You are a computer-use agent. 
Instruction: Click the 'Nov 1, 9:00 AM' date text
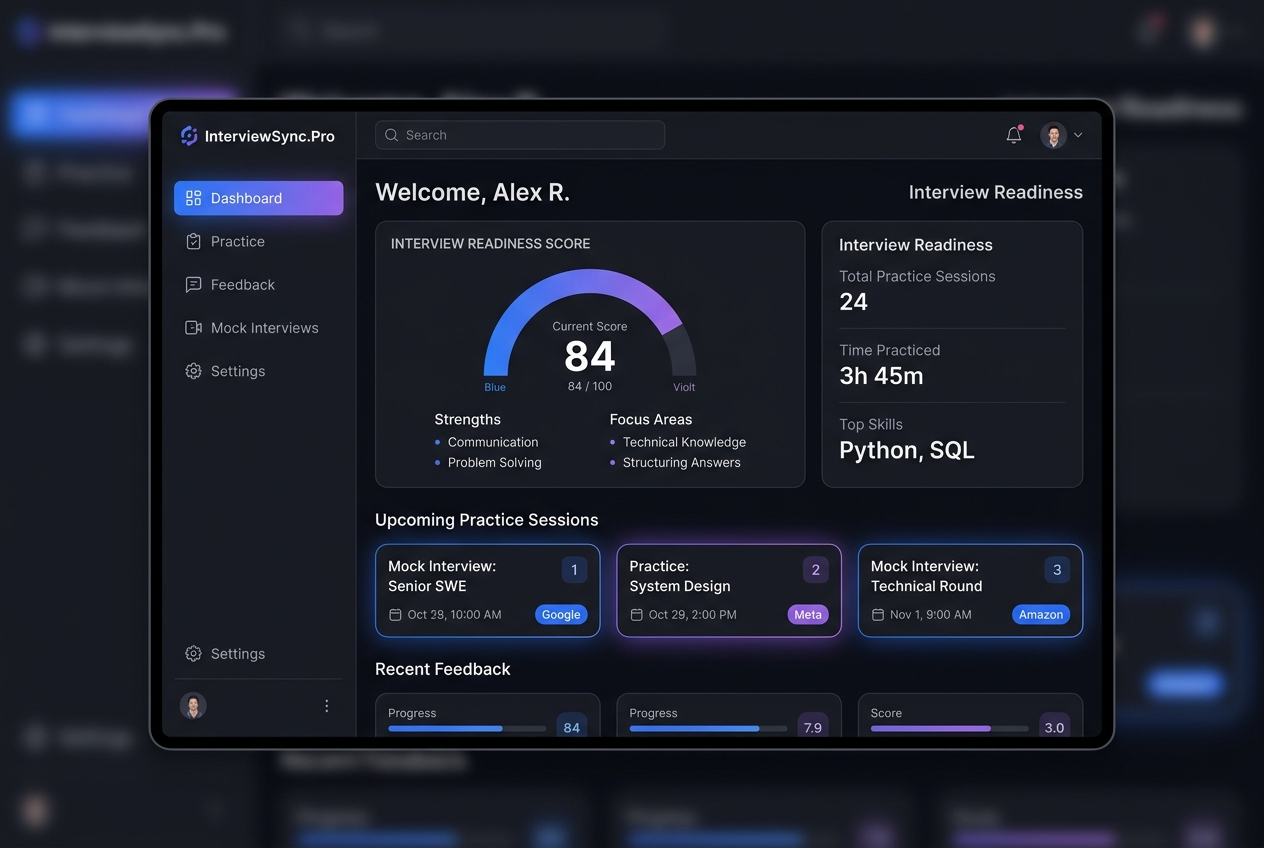[x=931, y=615]
